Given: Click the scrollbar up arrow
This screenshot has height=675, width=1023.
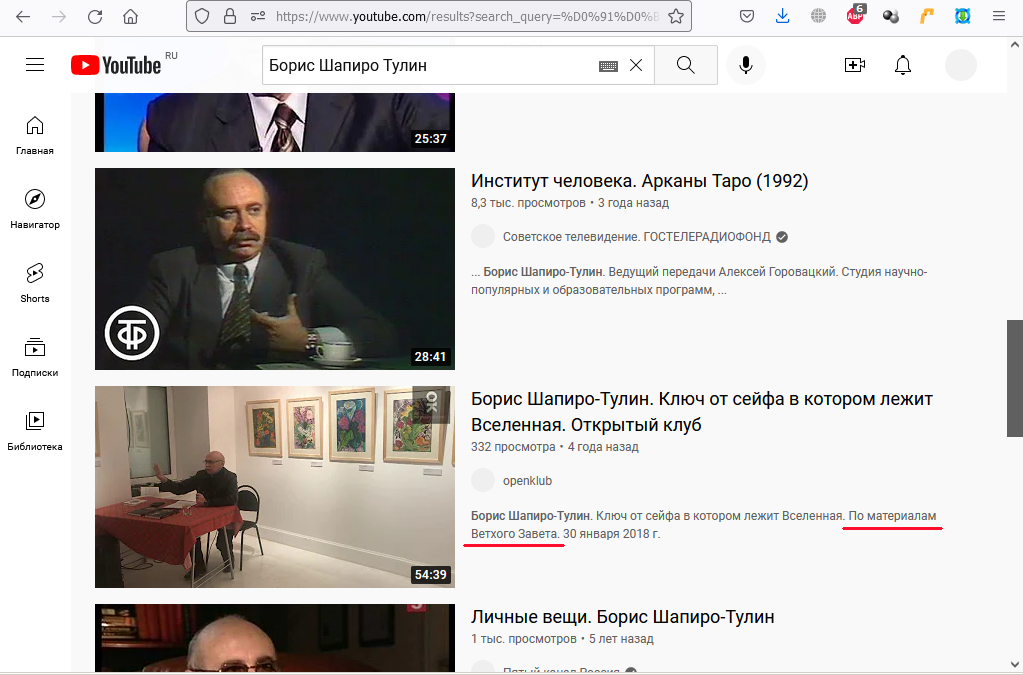Looking at the screenshot, I should point(1015,44).
